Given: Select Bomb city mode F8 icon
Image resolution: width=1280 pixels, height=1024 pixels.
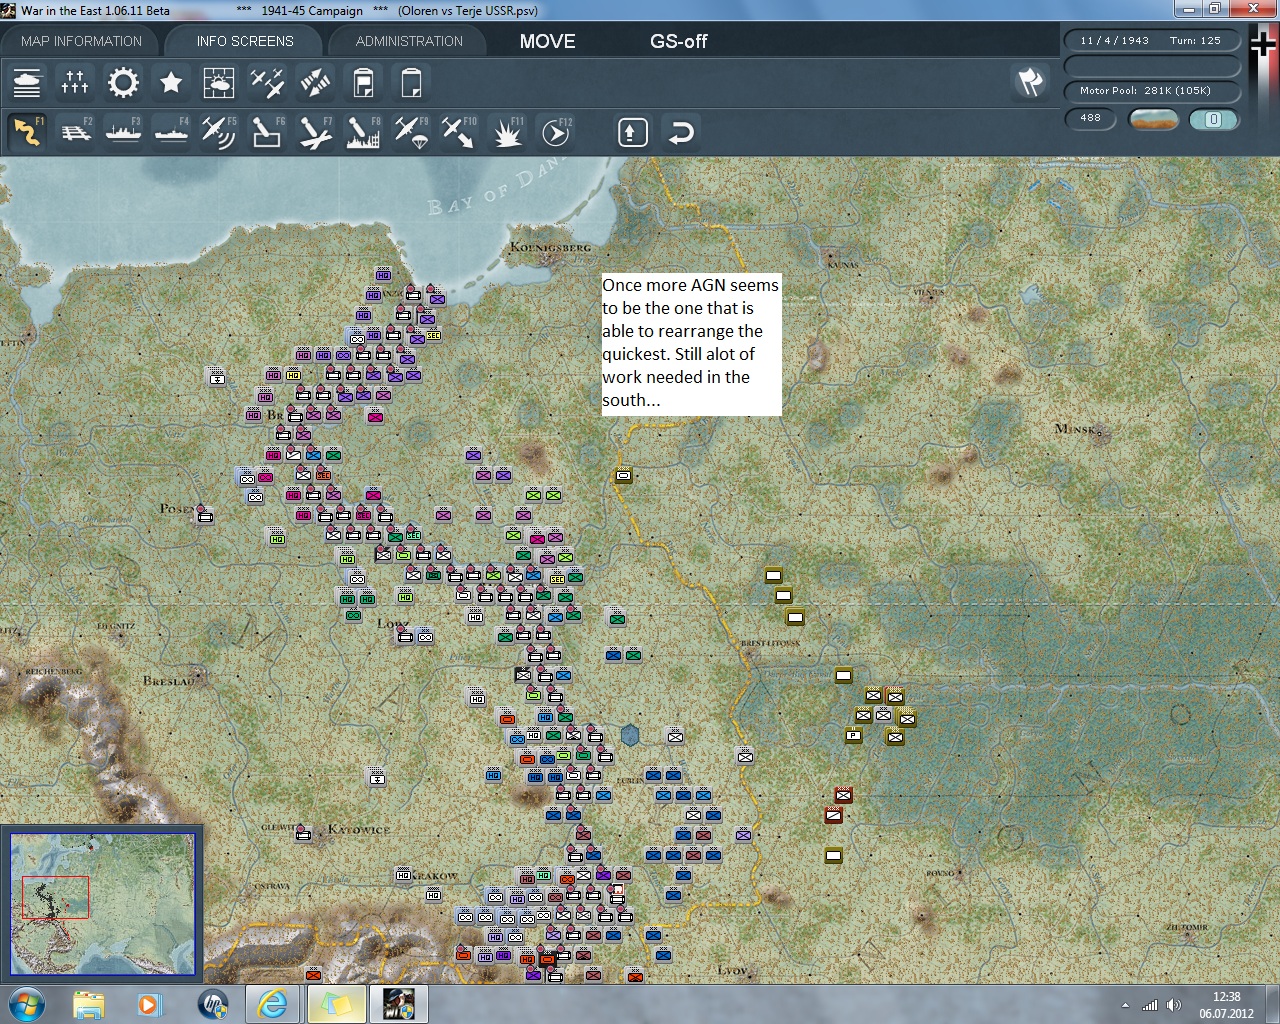Looking at the screenshot, I should [x=363, y=132].
